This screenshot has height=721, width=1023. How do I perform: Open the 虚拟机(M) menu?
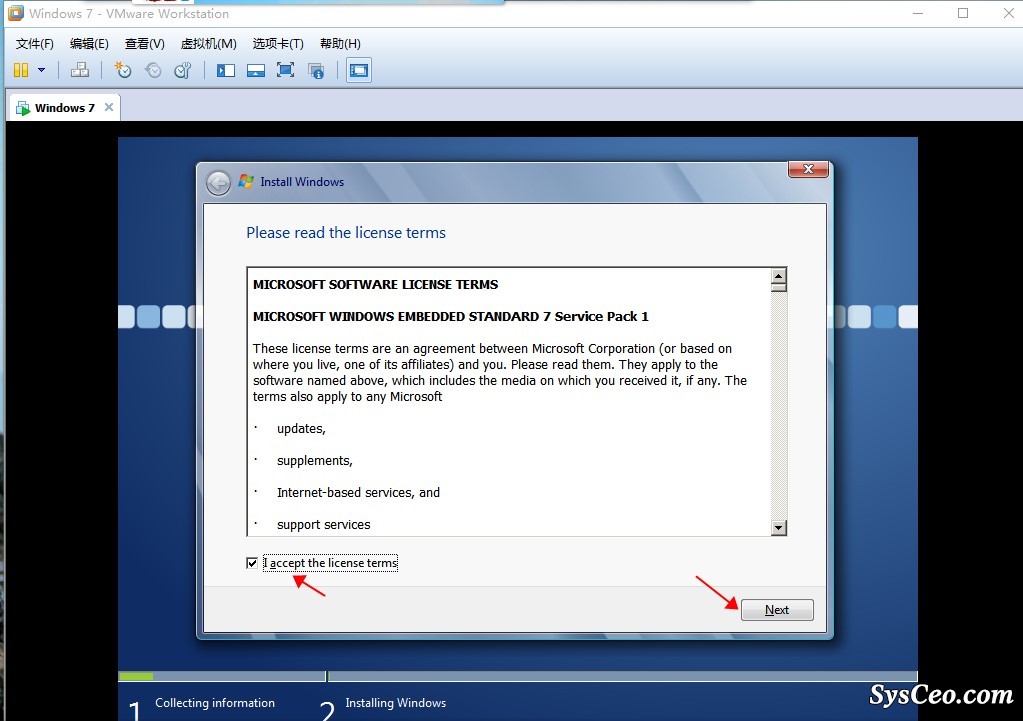pyautogui.click(x=209, y=44)
